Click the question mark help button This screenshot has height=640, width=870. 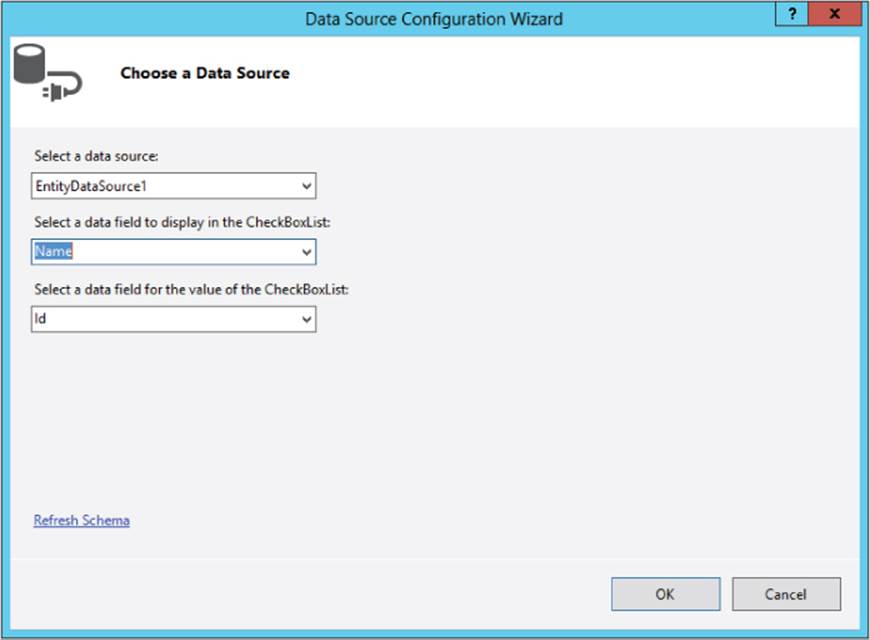pyautogui.click(x=791, y=14)
